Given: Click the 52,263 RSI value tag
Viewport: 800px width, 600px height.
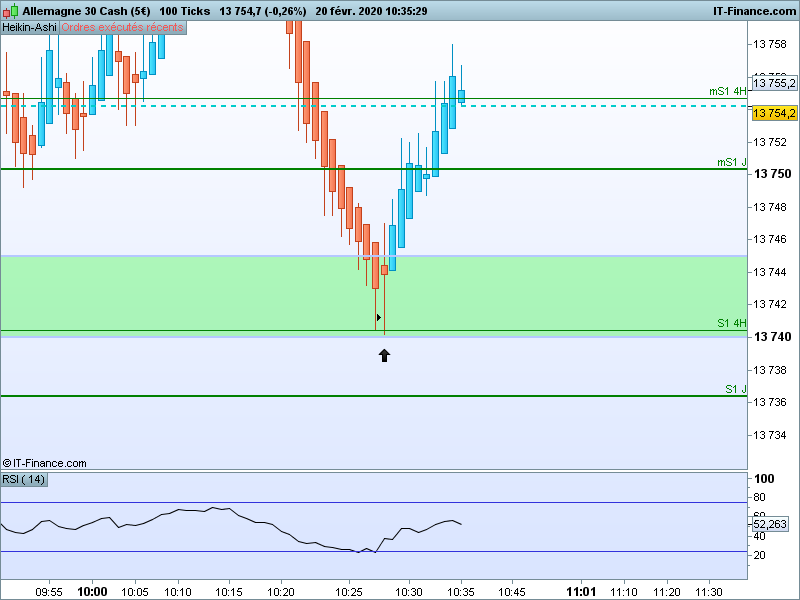Looking at the screenshot, I should click(770, 524).
